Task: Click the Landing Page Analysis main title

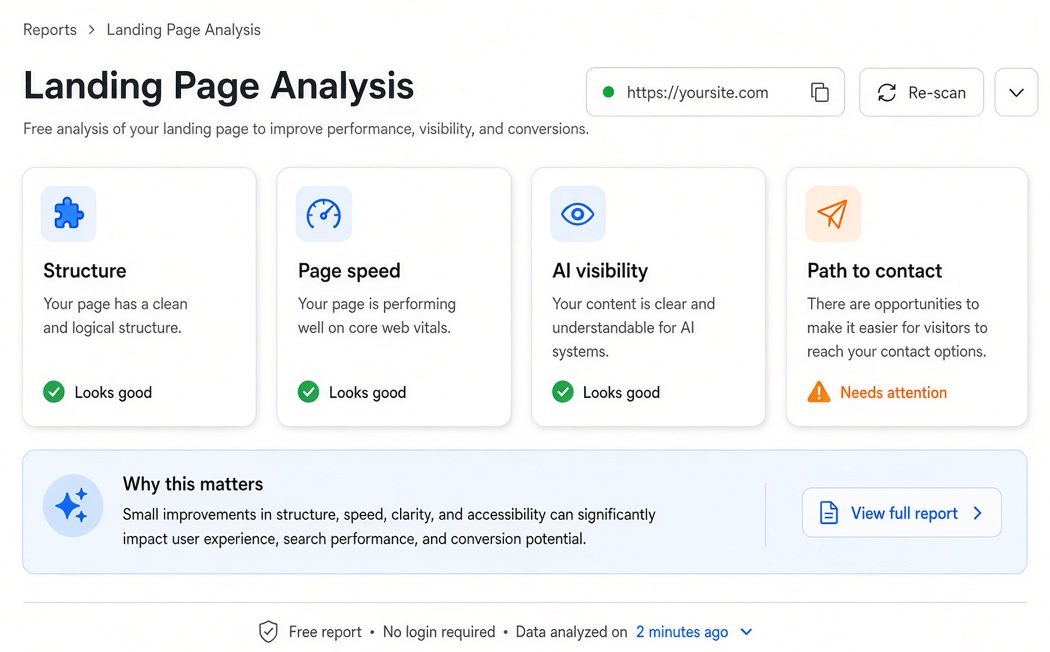Action: click(x=218, y=86)
